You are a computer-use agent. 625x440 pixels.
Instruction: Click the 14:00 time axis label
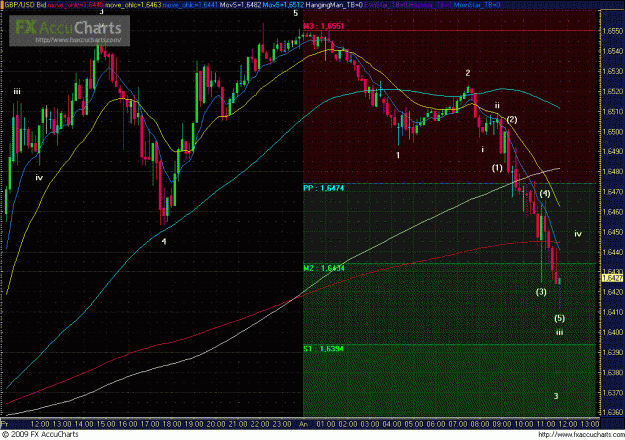[84, 424]
